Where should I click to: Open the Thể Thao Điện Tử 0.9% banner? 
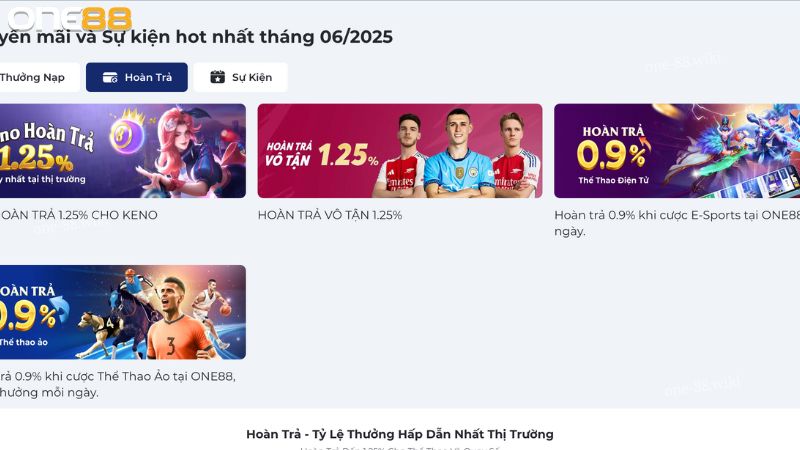click(677, 151)
